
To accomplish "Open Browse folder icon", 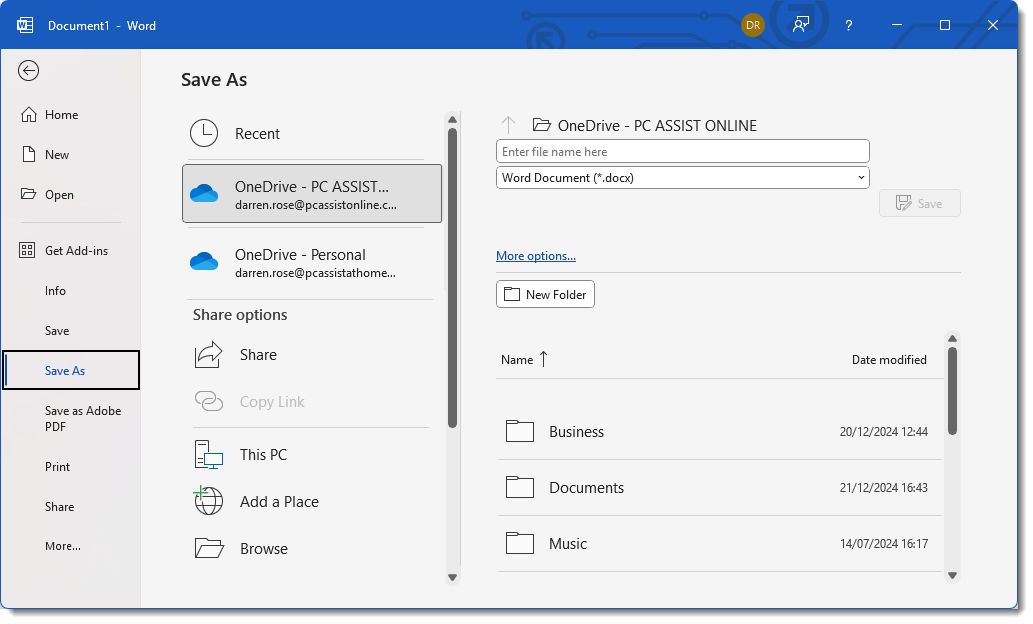I will [208, 549].
